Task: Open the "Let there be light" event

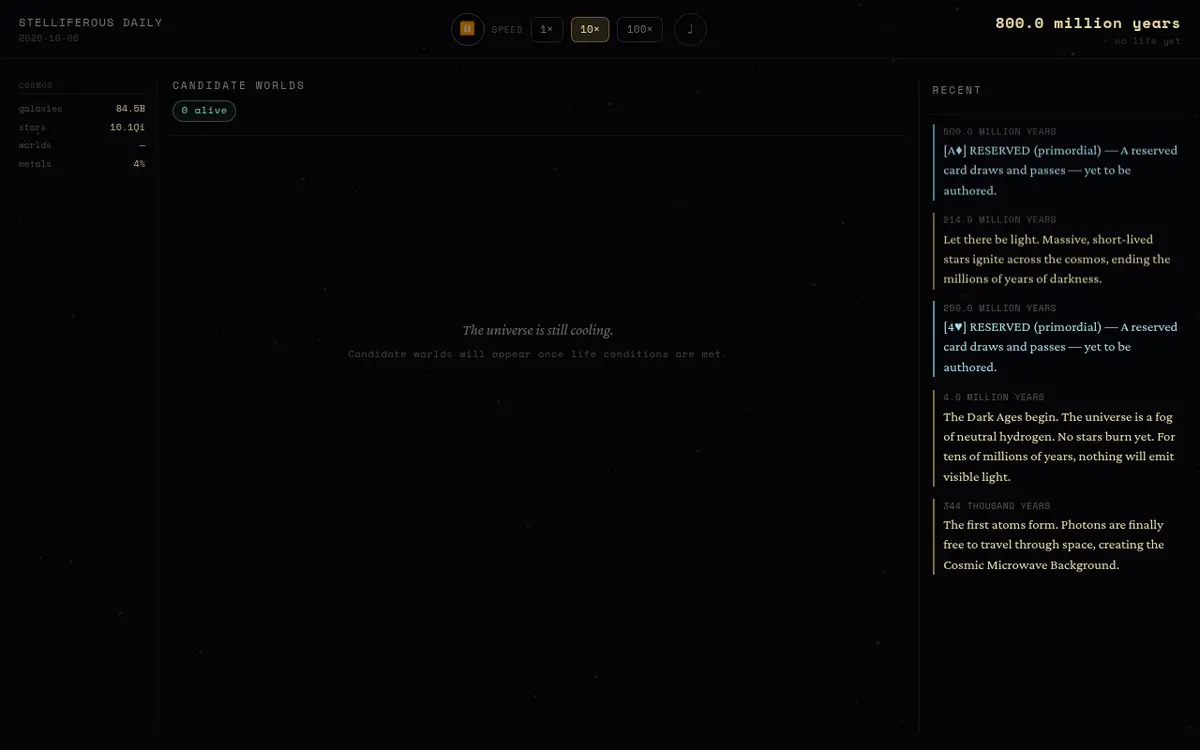Action: tap(1058, 250)
